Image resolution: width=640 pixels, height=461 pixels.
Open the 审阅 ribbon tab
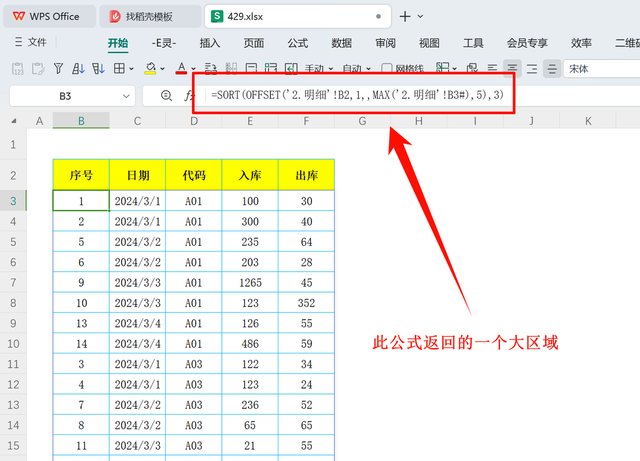tap(386, 43)
